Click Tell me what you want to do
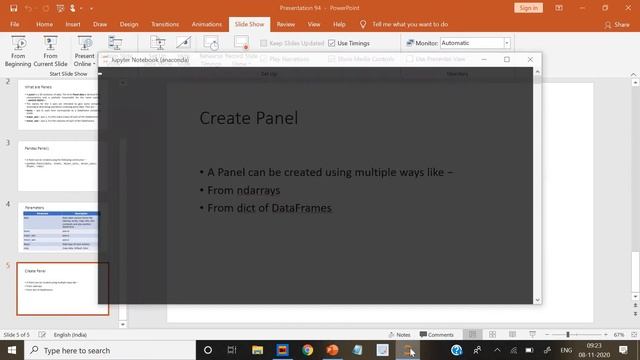This screenshot has height=360, width=640. pyautogui.click(x=410, y=24)
